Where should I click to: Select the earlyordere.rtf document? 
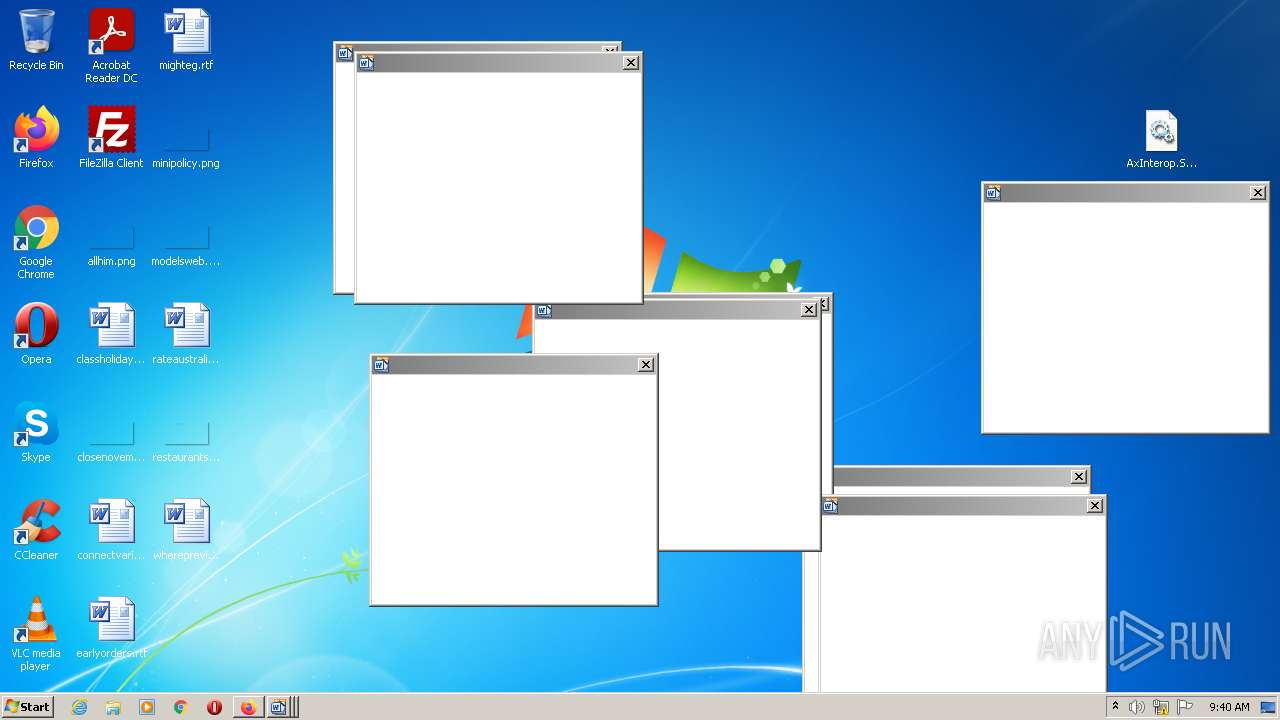click(x=111, y=628)
